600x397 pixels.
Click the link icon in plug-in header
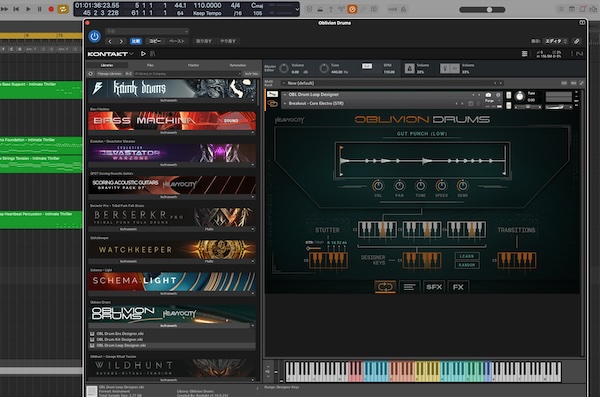577,41
